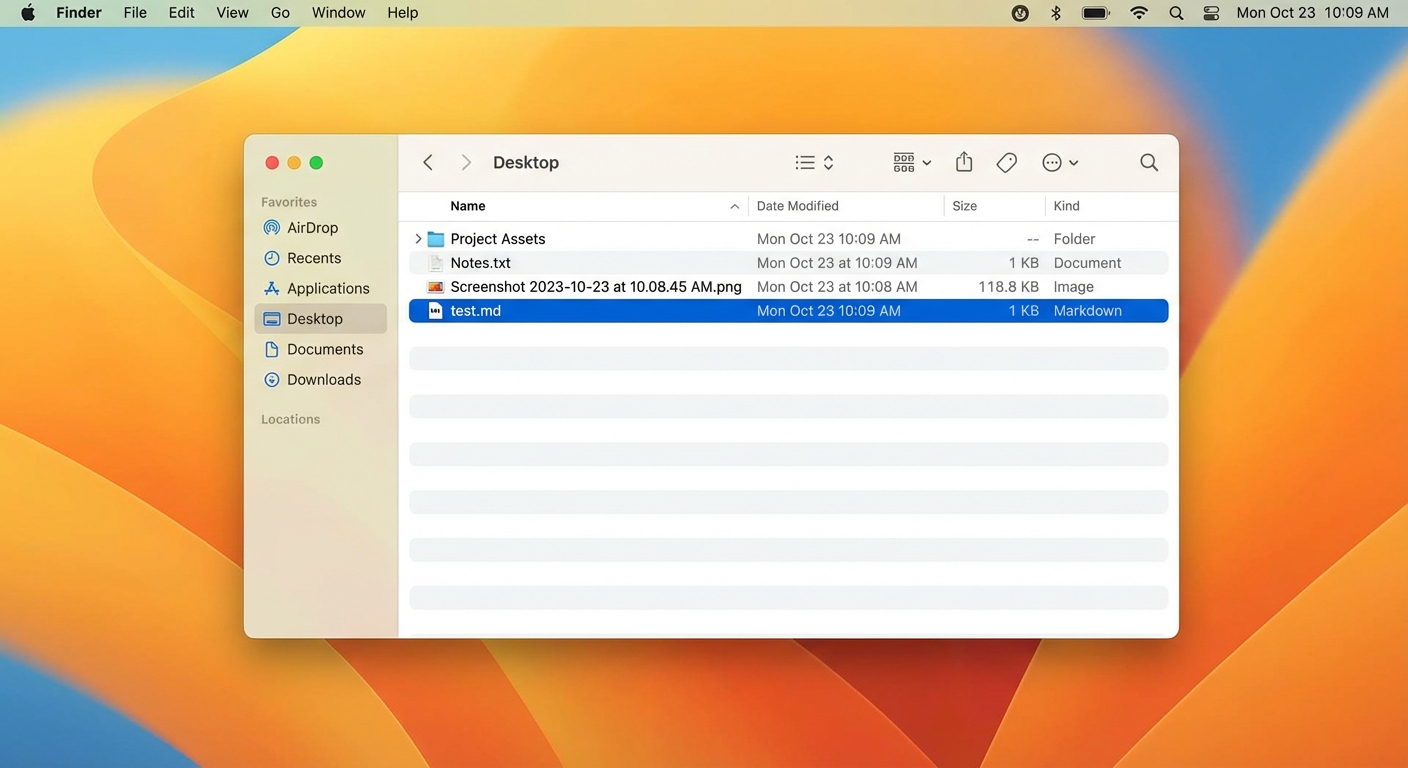1408x768 pixels.
Task: Activate the search icon in the toolbar
Action: tap(1147, 161)
